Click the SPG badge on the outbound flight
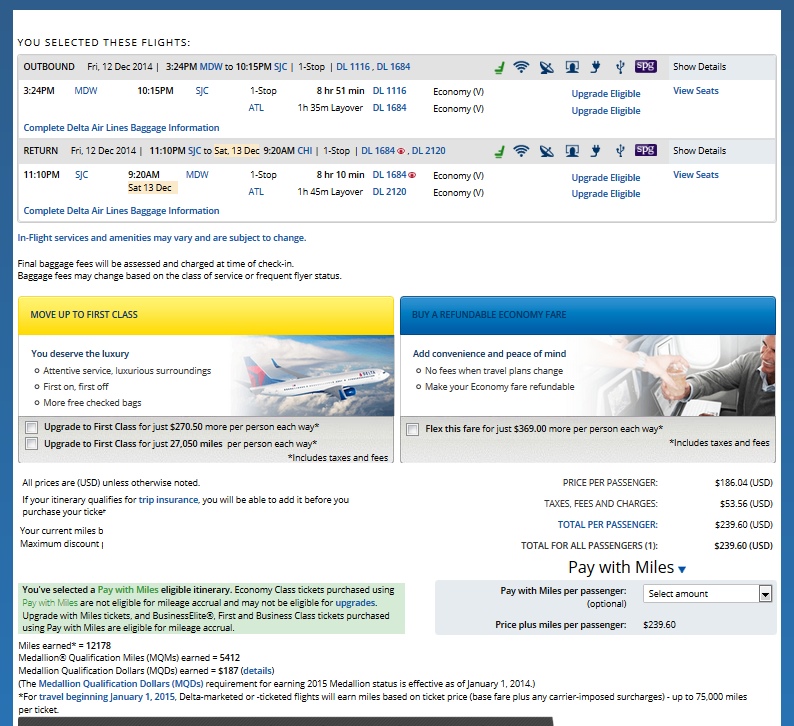This screenshot has width=794, height=726. tap(645, 67)
